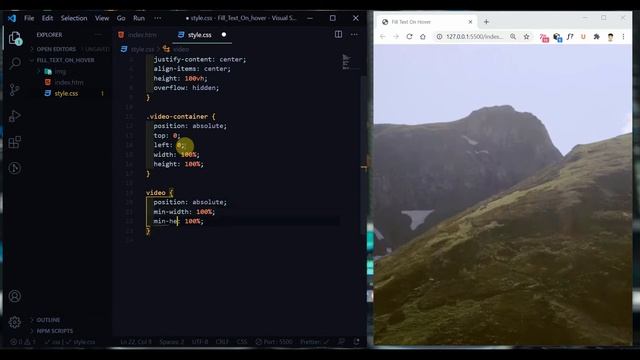Open the Selection menu
Screen dimensions: 640x360
click(74, 18)
